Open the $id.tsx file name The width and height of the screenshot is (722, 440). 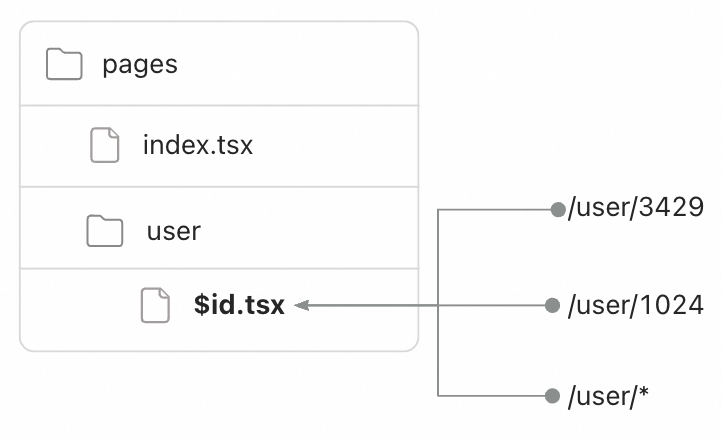point(240,305)
